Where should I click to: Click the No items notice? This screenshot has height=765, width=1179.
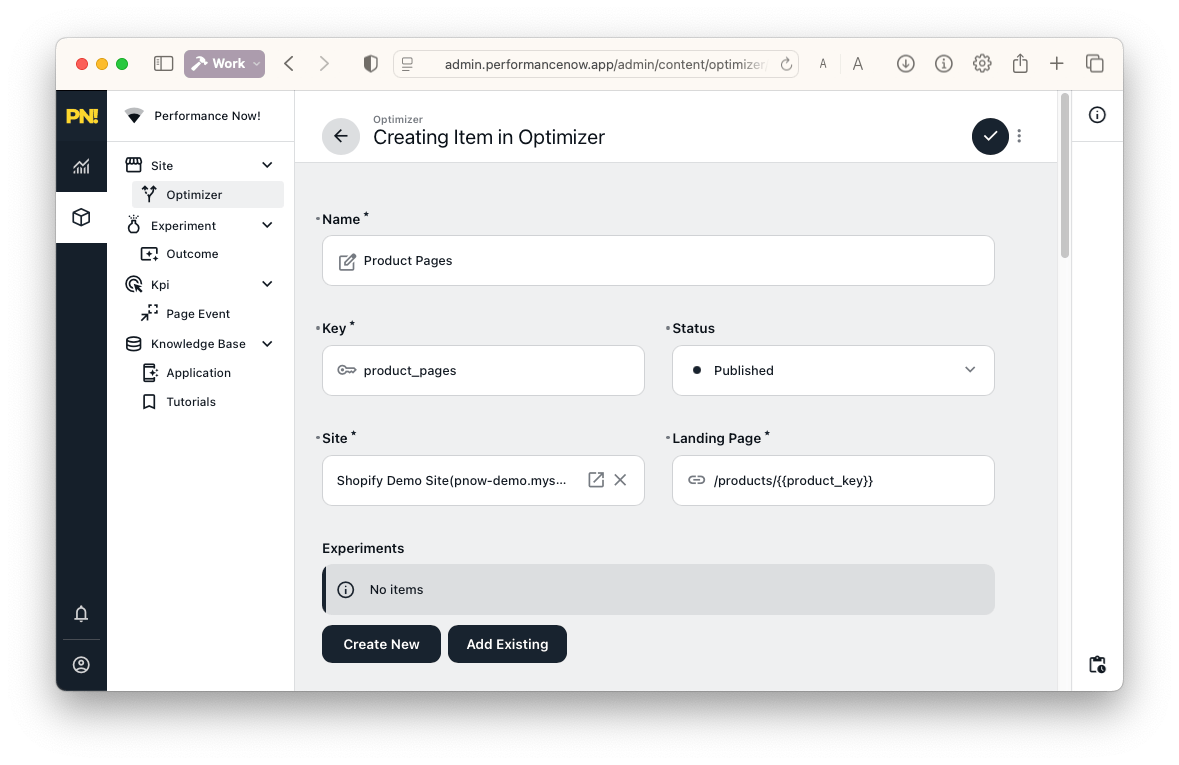[x=658, y=590]
